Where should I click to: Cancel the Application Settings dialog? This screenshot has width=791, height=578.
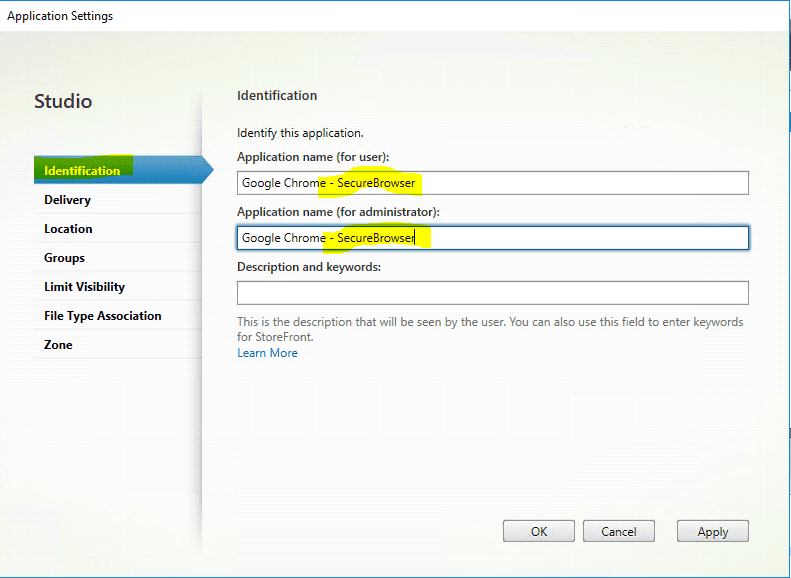618,532
